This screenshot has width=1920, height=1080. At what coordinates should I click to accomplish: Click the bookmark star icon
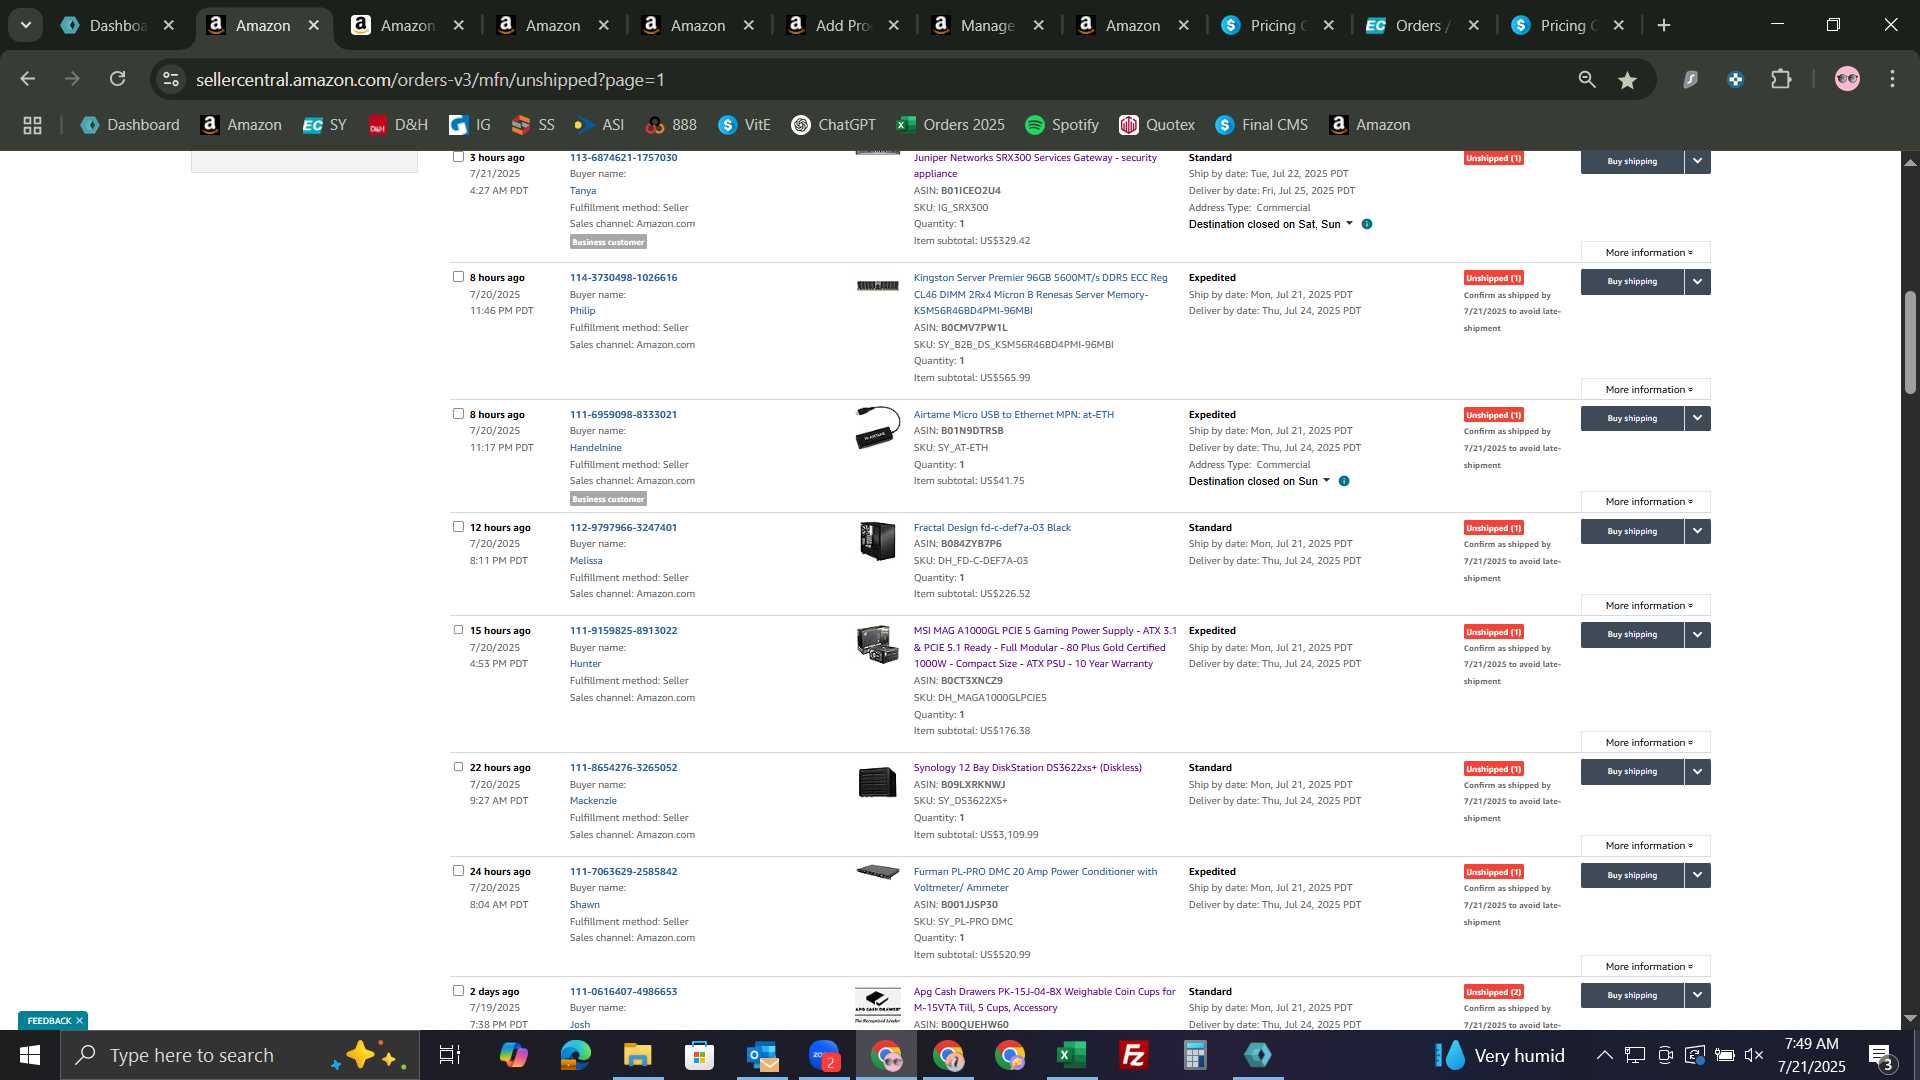pyautogui.click(x=1628, y=79)
